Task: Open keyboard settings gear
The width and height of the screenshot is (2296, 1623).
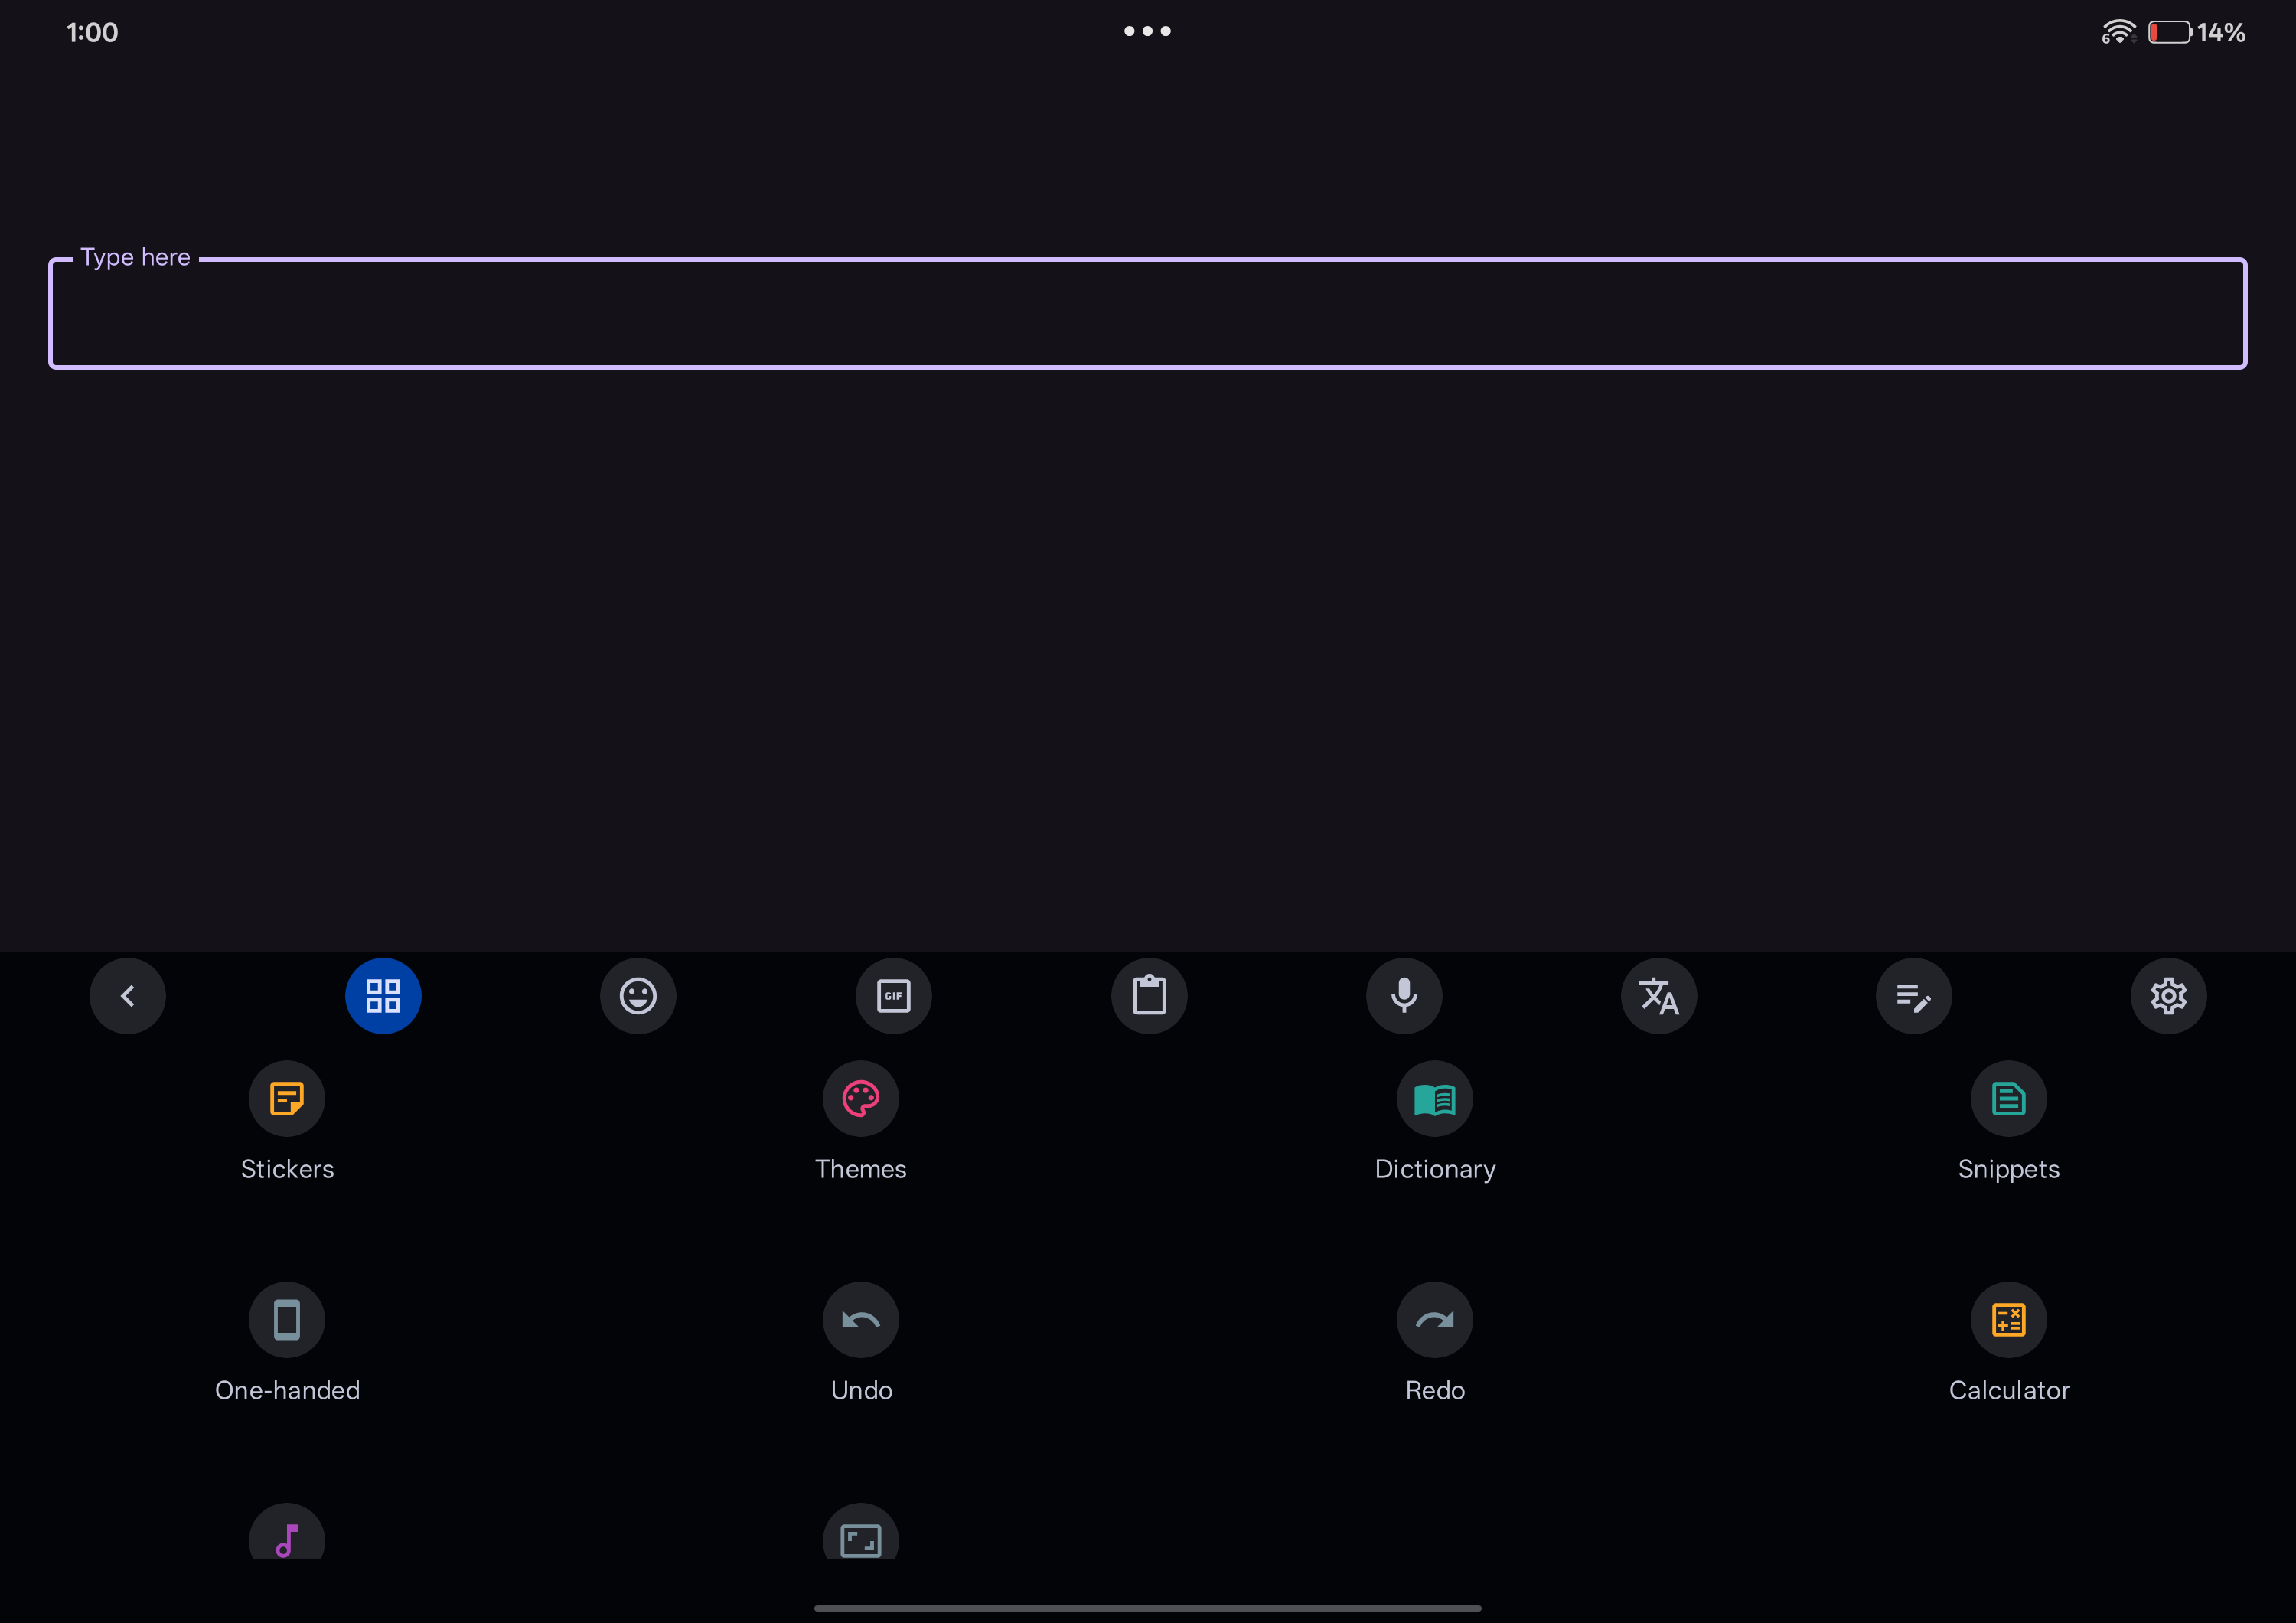Action: 2169,996
